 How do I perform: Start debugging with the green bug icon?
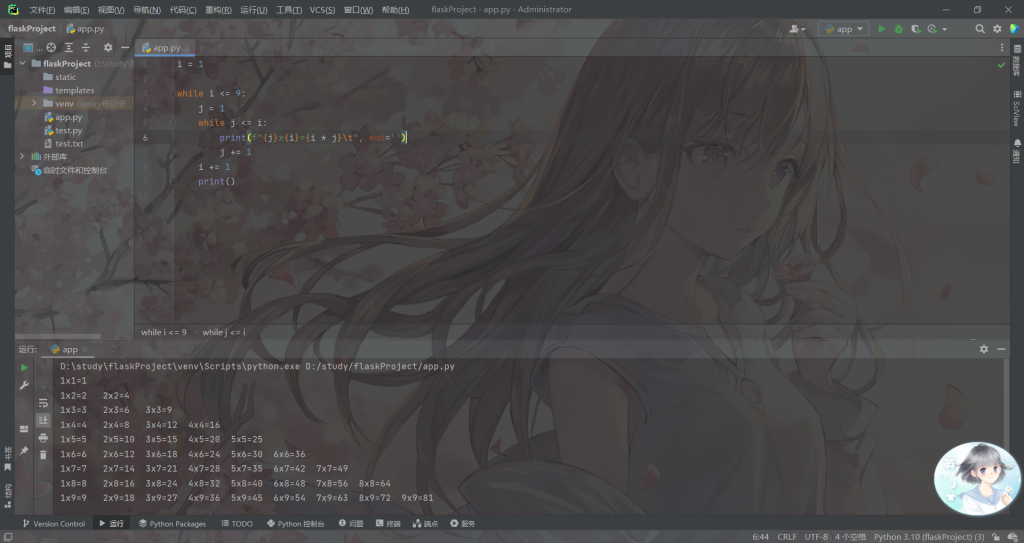click(x=898, y=29)
